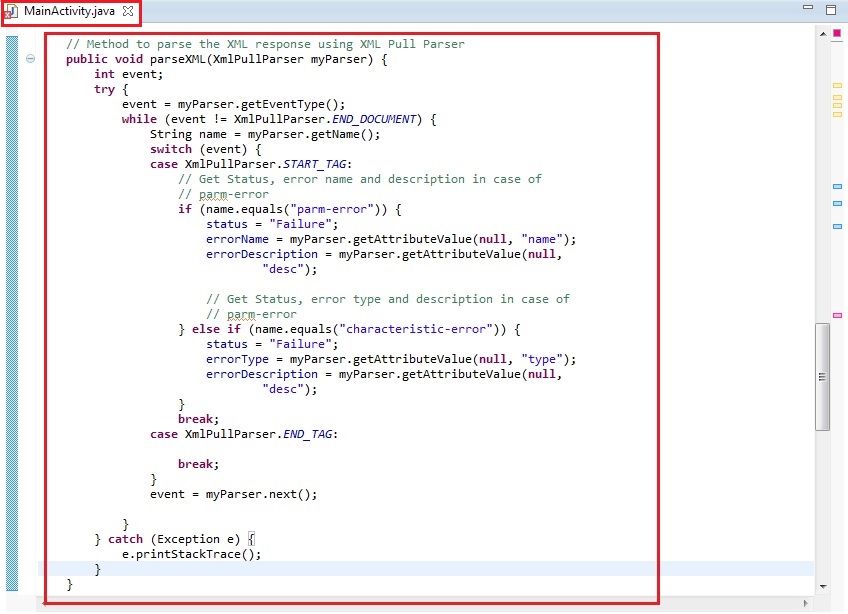The image size is (848, 614).
Task: Jump to the pink marker in overview ruler
Action: click(837, 315)
